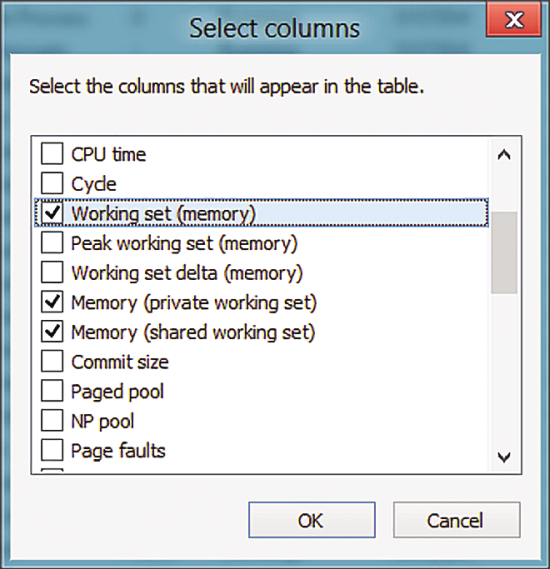Click the scroll up arrow in list
This screenshot has height=569, width=550.
504,155
